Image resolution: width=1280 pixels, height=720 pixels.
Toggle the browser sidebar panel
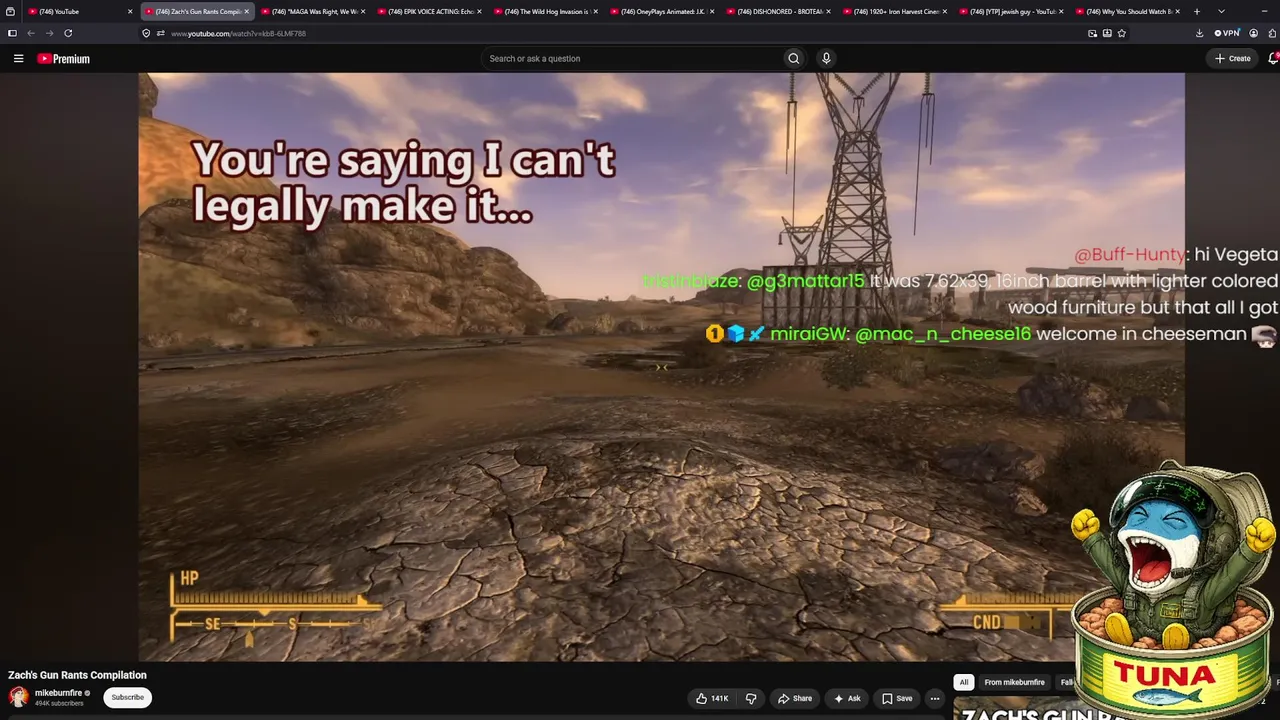[12, 33]
